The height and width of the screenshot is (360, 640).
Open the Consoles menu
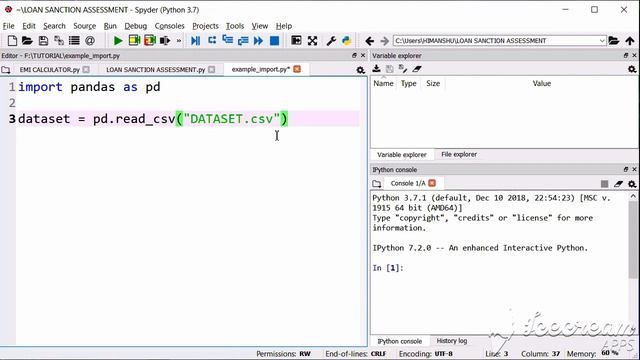click(x=169, y=26)
